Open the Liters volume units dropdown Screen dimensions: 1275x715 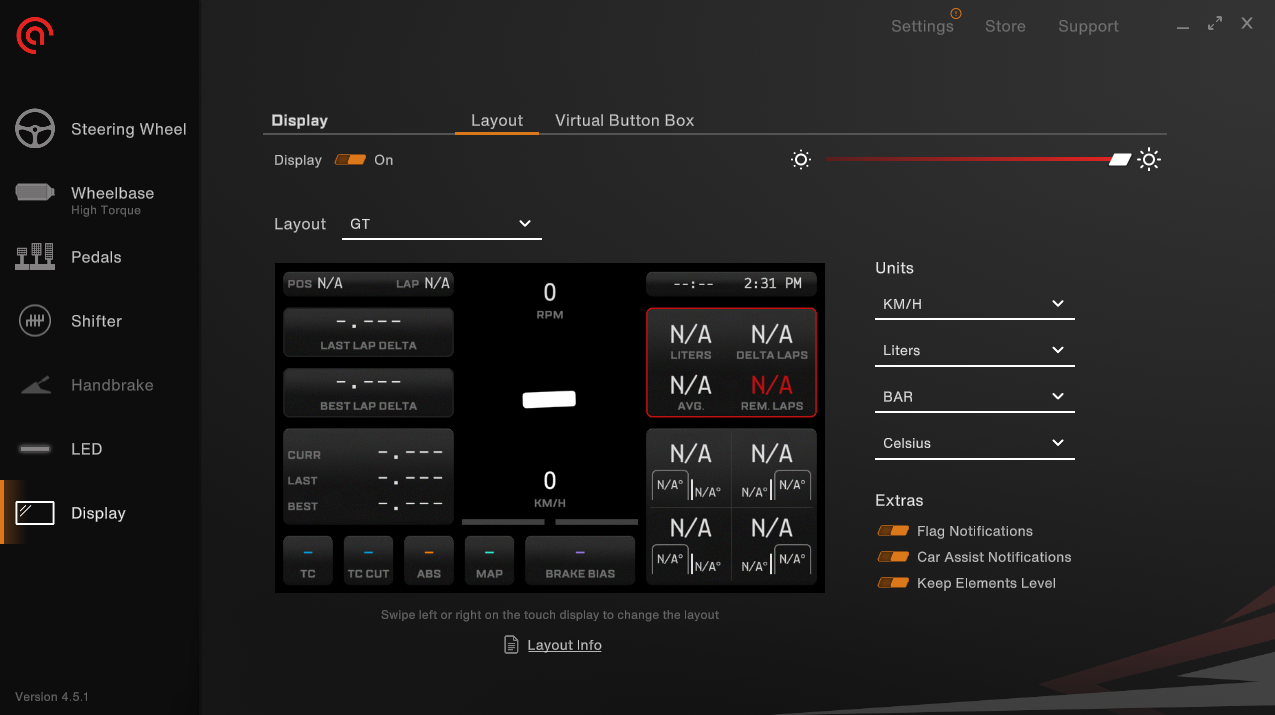tap(975, 350)
